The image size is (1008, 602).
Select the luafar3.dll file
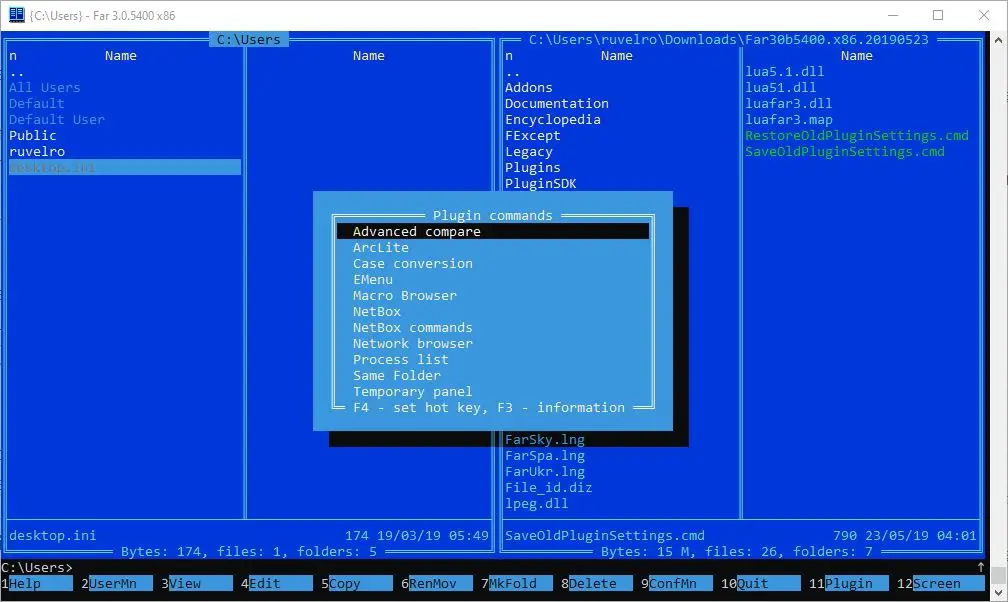pos(789,104)
